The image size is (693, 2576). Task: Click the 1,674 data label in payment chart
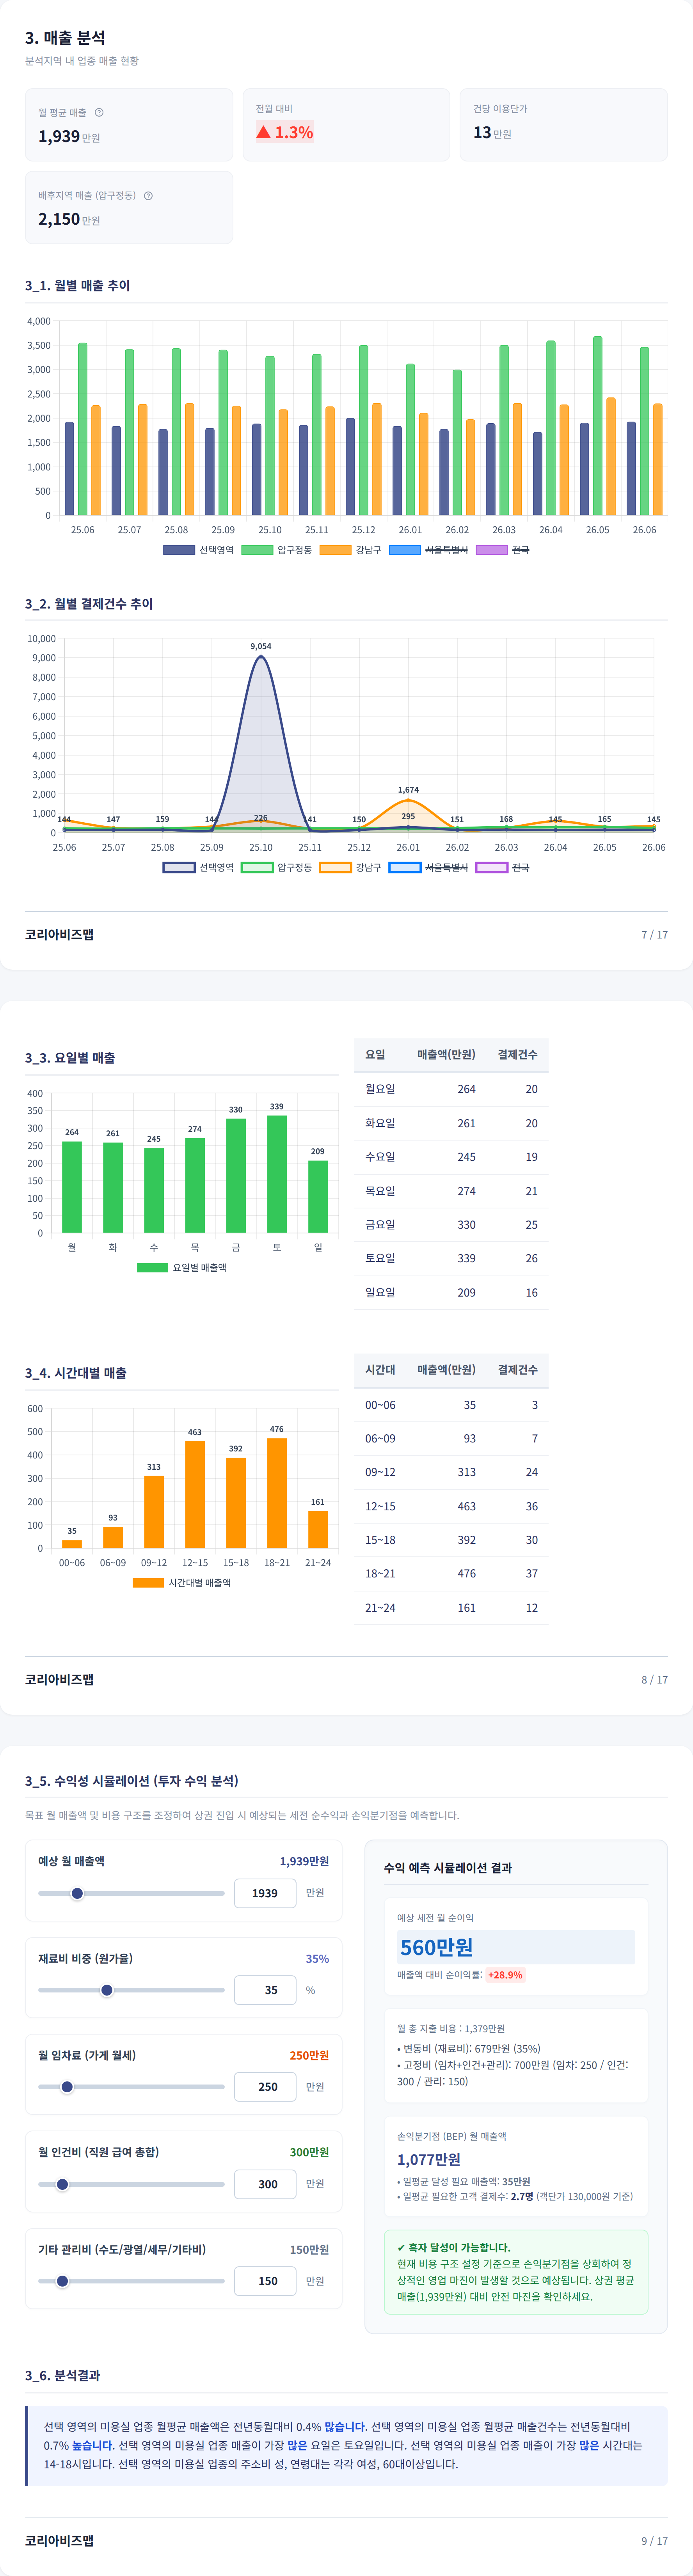click(408, 790)
